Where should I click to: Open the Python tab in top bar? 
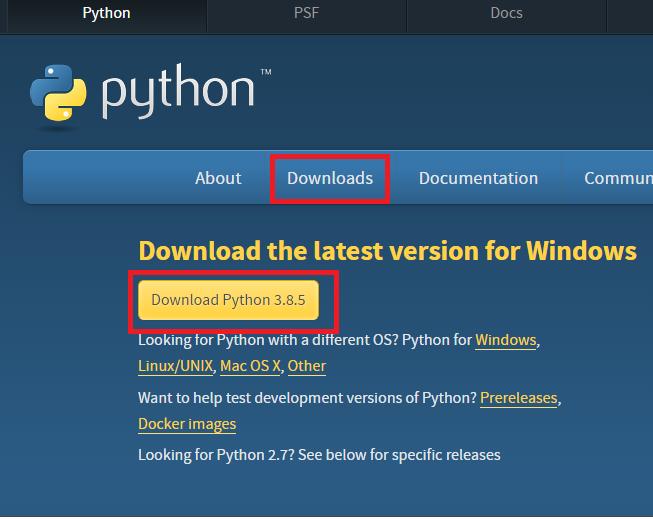click(x=107, y=13)
